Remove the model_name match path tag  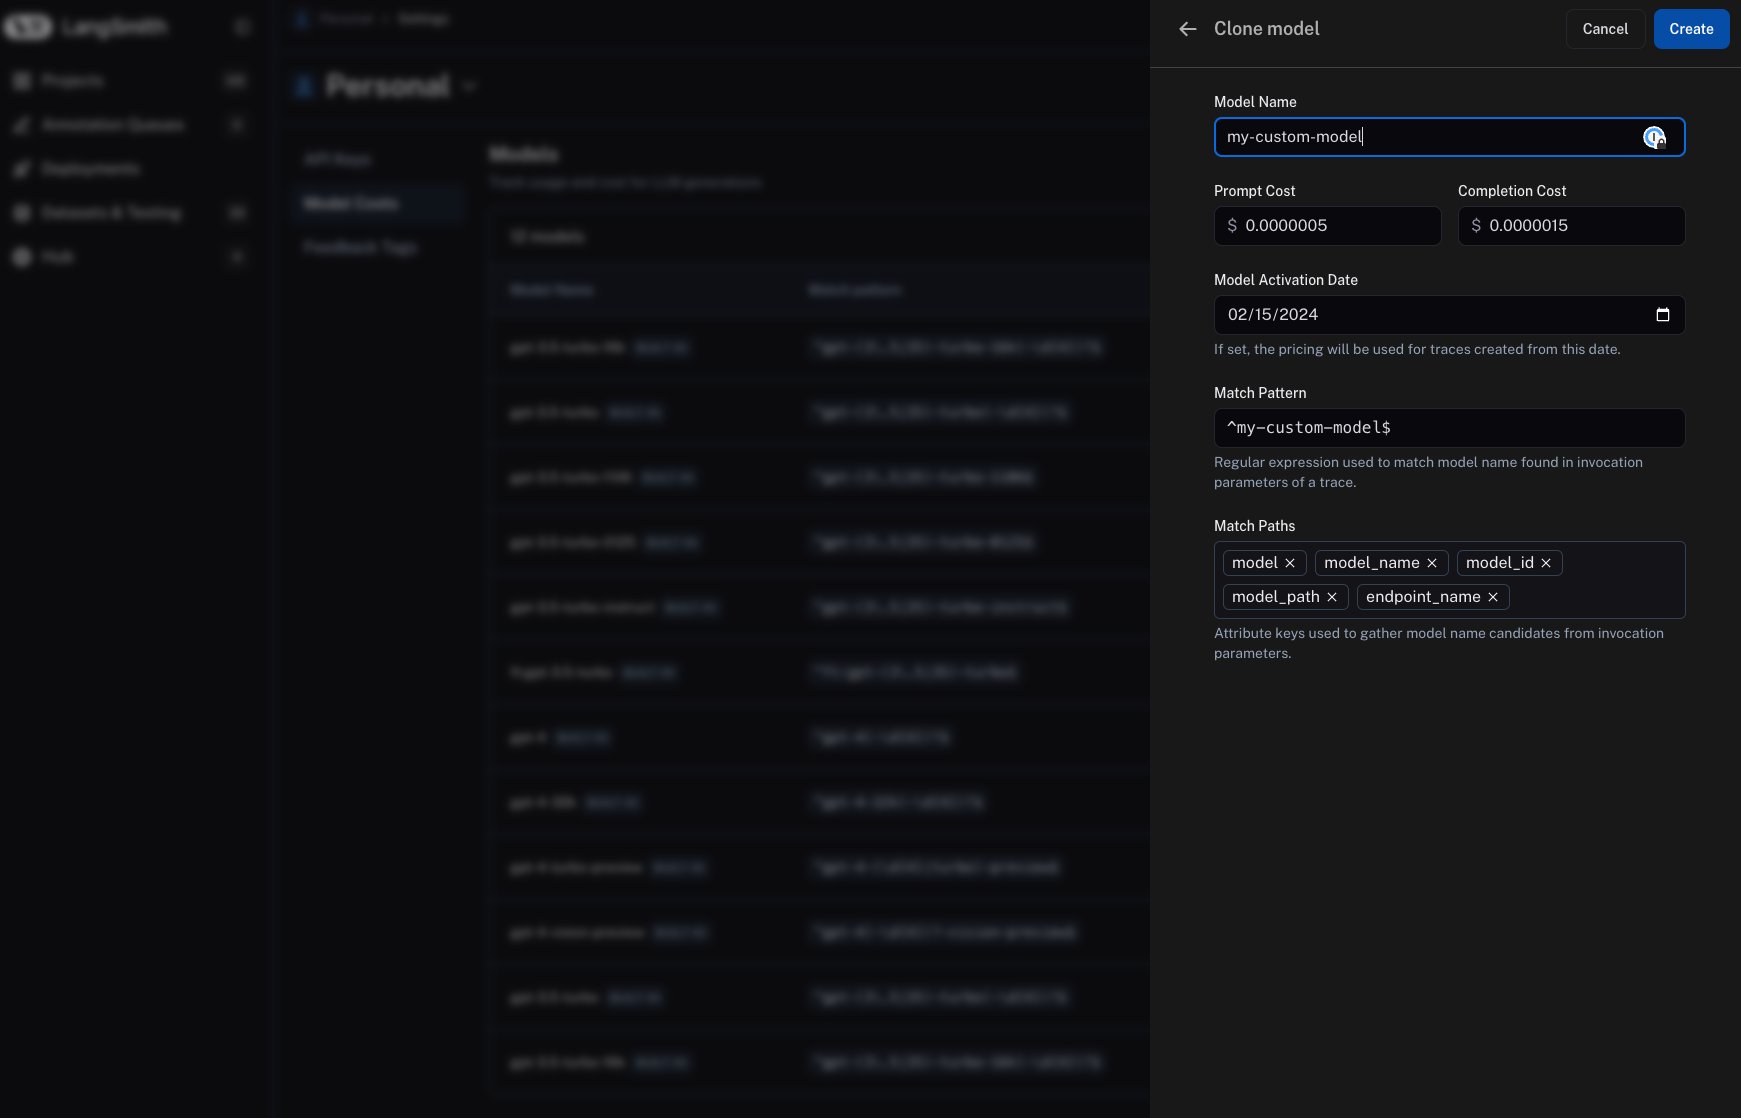click(1432, 563)
